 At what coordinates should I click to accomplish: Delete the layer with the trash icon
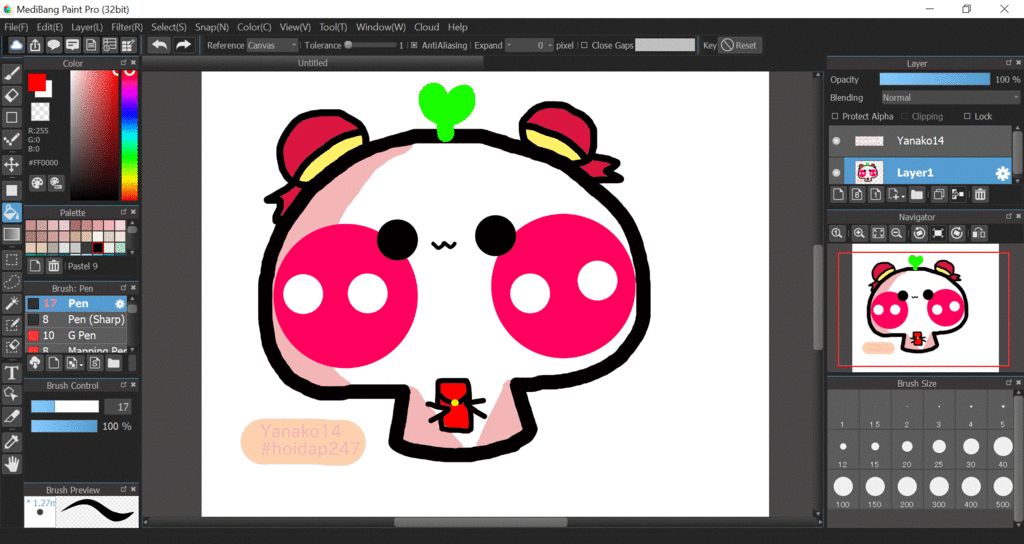[980, 194]
